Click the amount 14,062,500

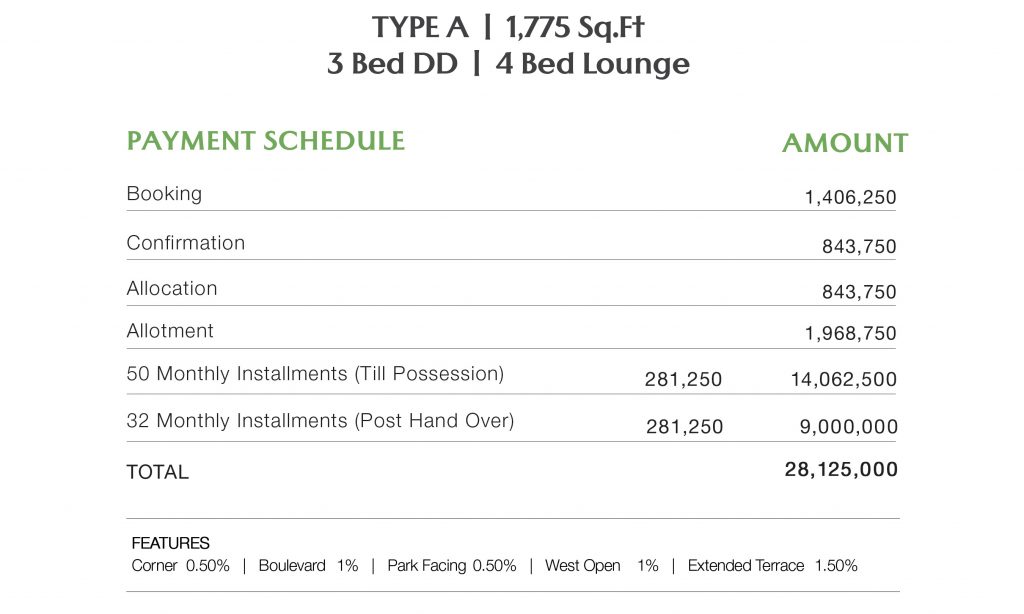pos(844,380)
